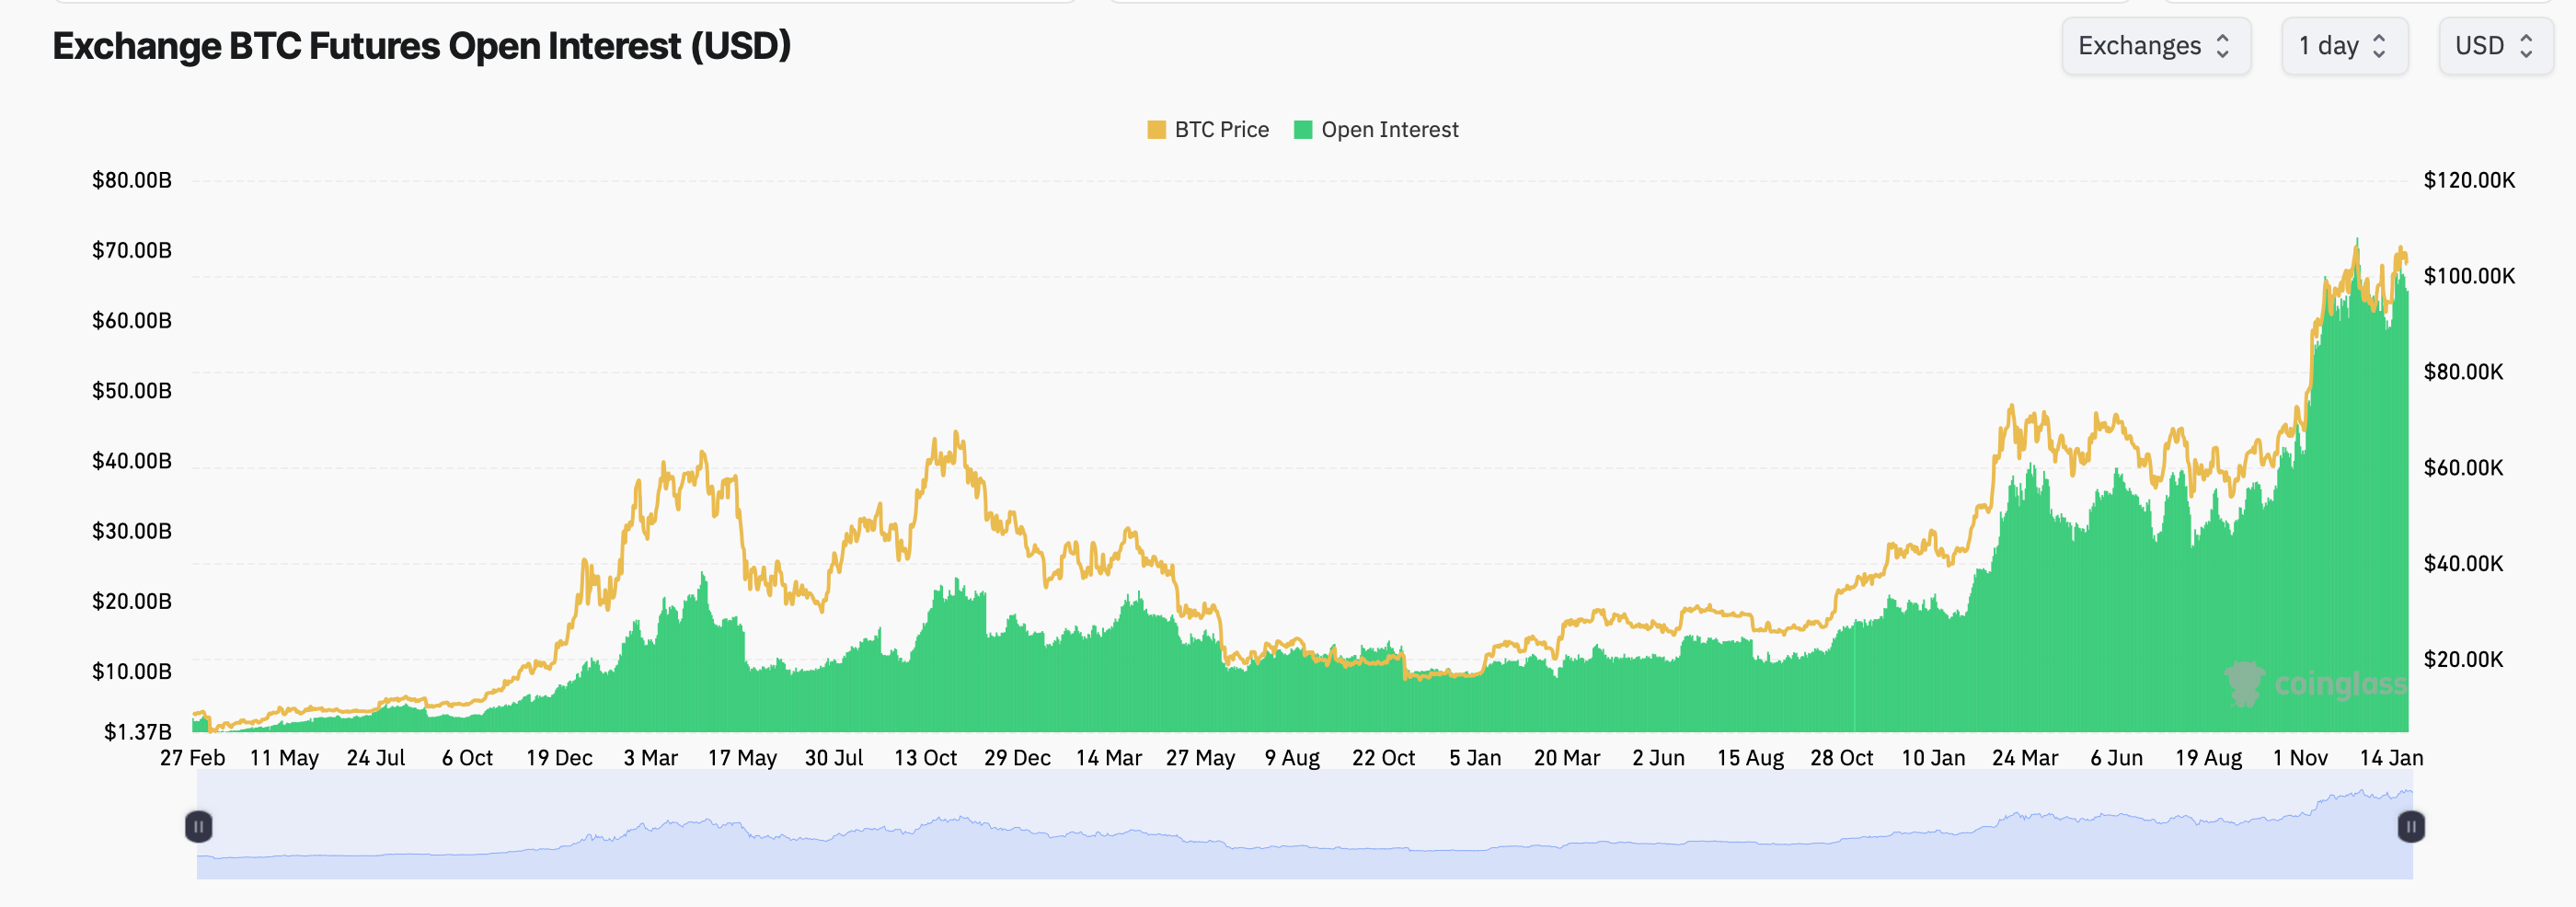Click the chevron arrows beside Exchanges
Screen dimensions: 2576x907
click(2223, 46)
